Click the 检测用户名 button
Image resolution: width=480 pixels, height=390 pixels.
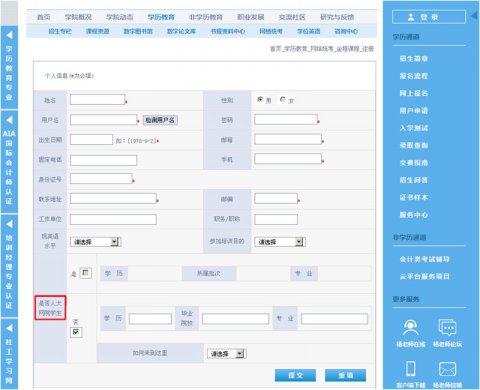[x=160, y=120]
